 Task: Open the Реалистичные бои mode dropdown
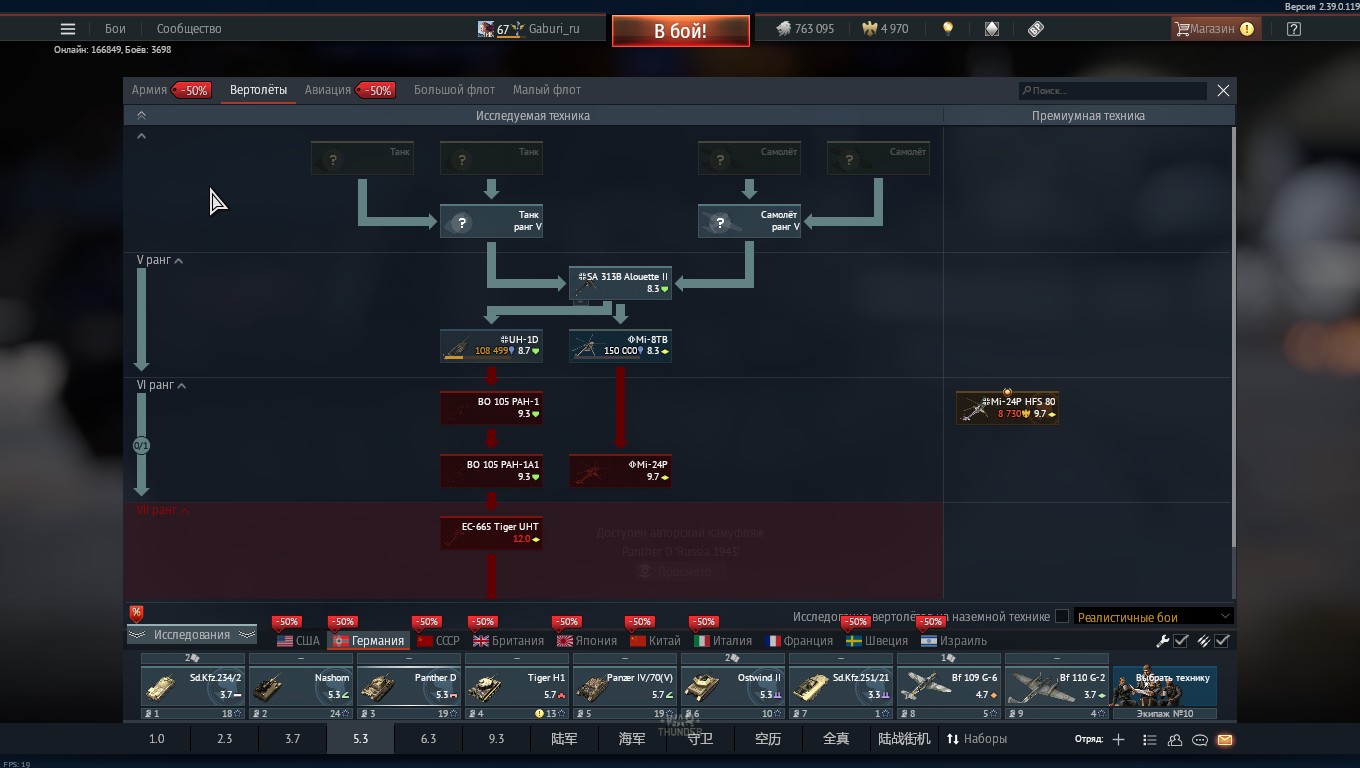[x=1154, y=617]
